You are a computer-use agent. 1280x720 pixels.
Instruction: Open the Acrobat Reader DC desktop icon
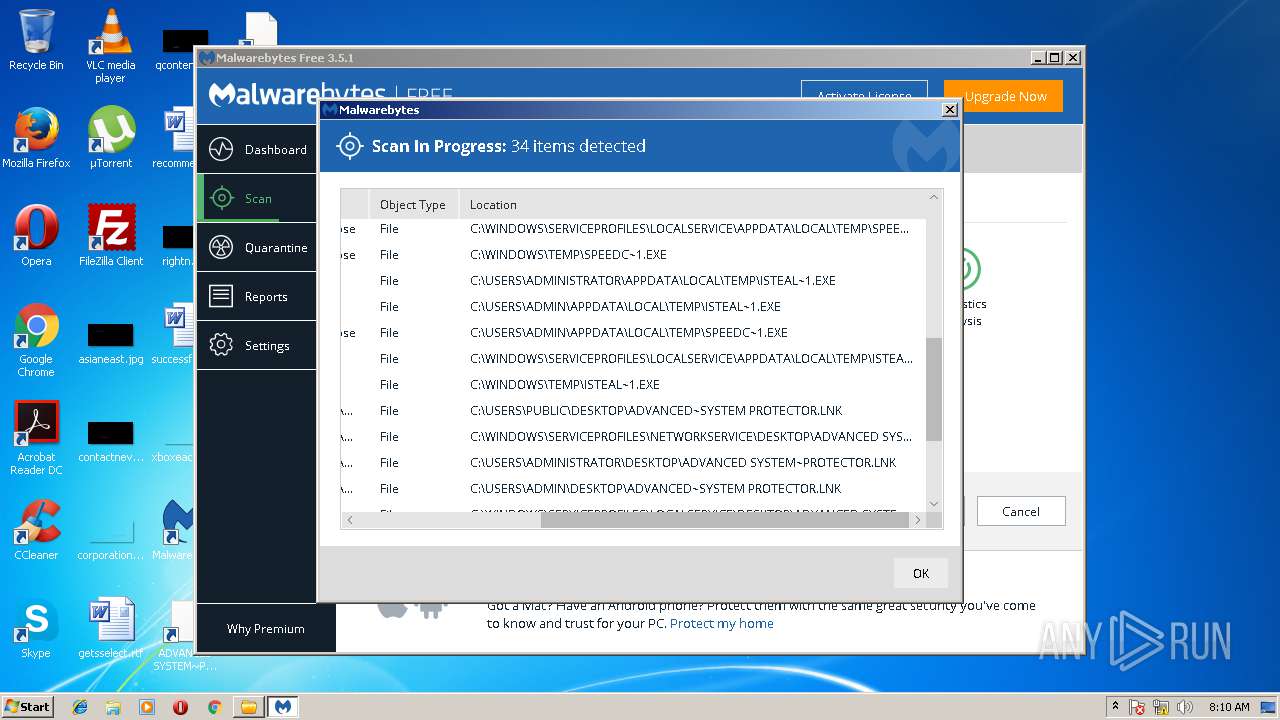(x=36, y=438)
